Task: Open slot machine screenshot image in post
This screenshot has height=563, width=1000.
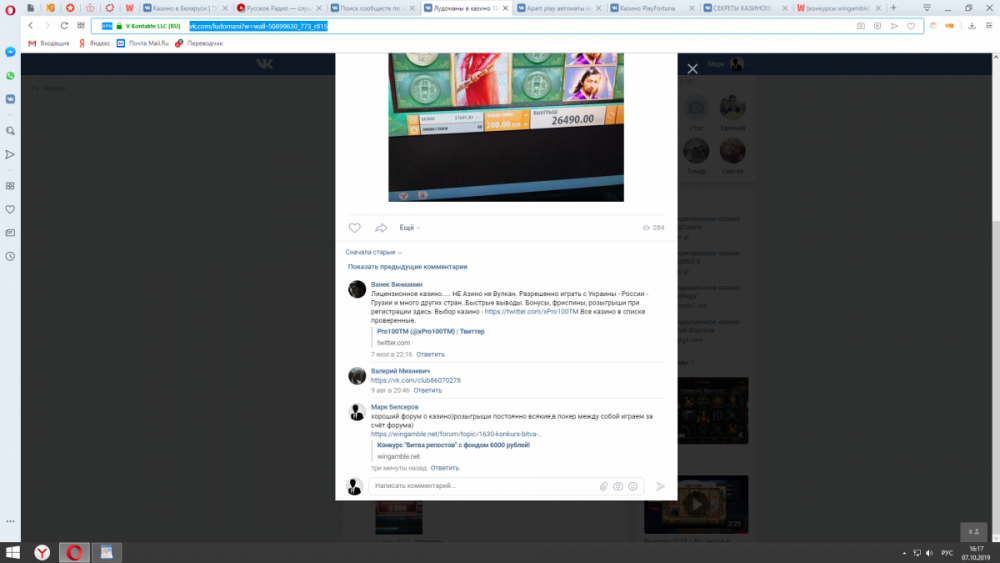Action: click(506, 128)
